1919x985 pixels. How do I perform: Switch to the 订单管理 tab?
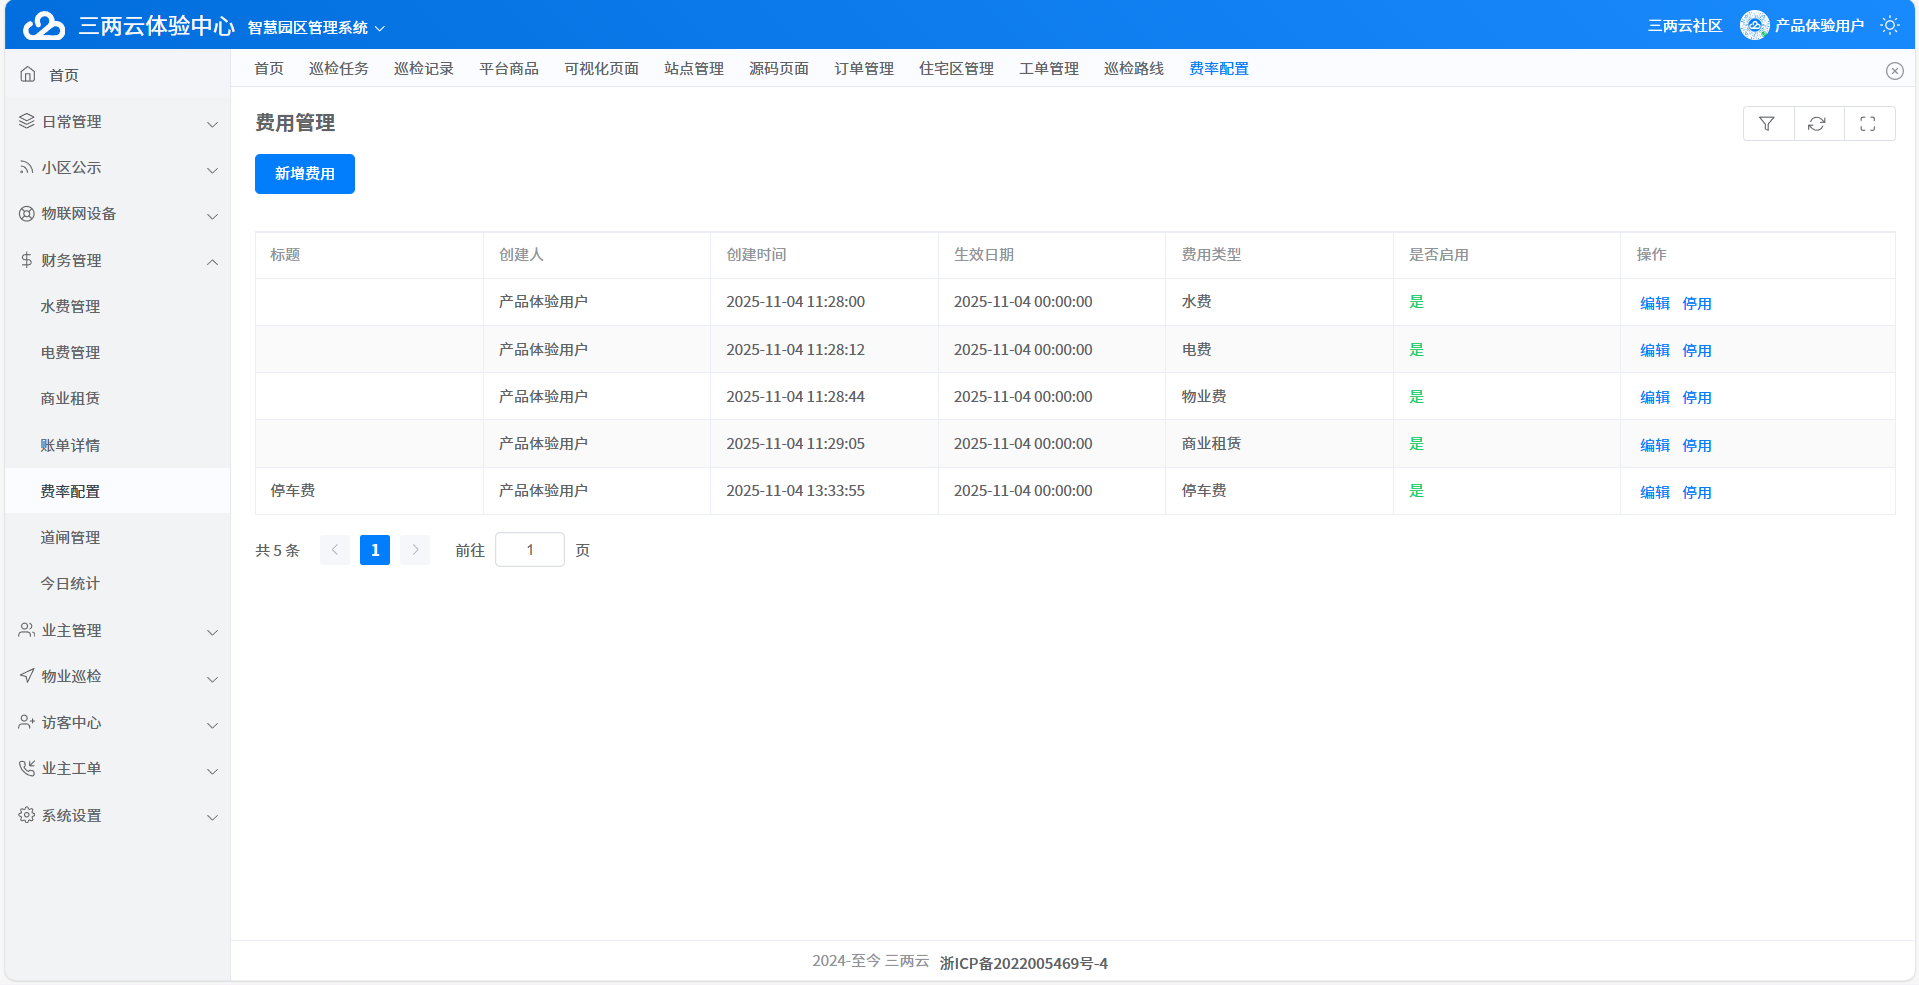[x=863, y=68]
